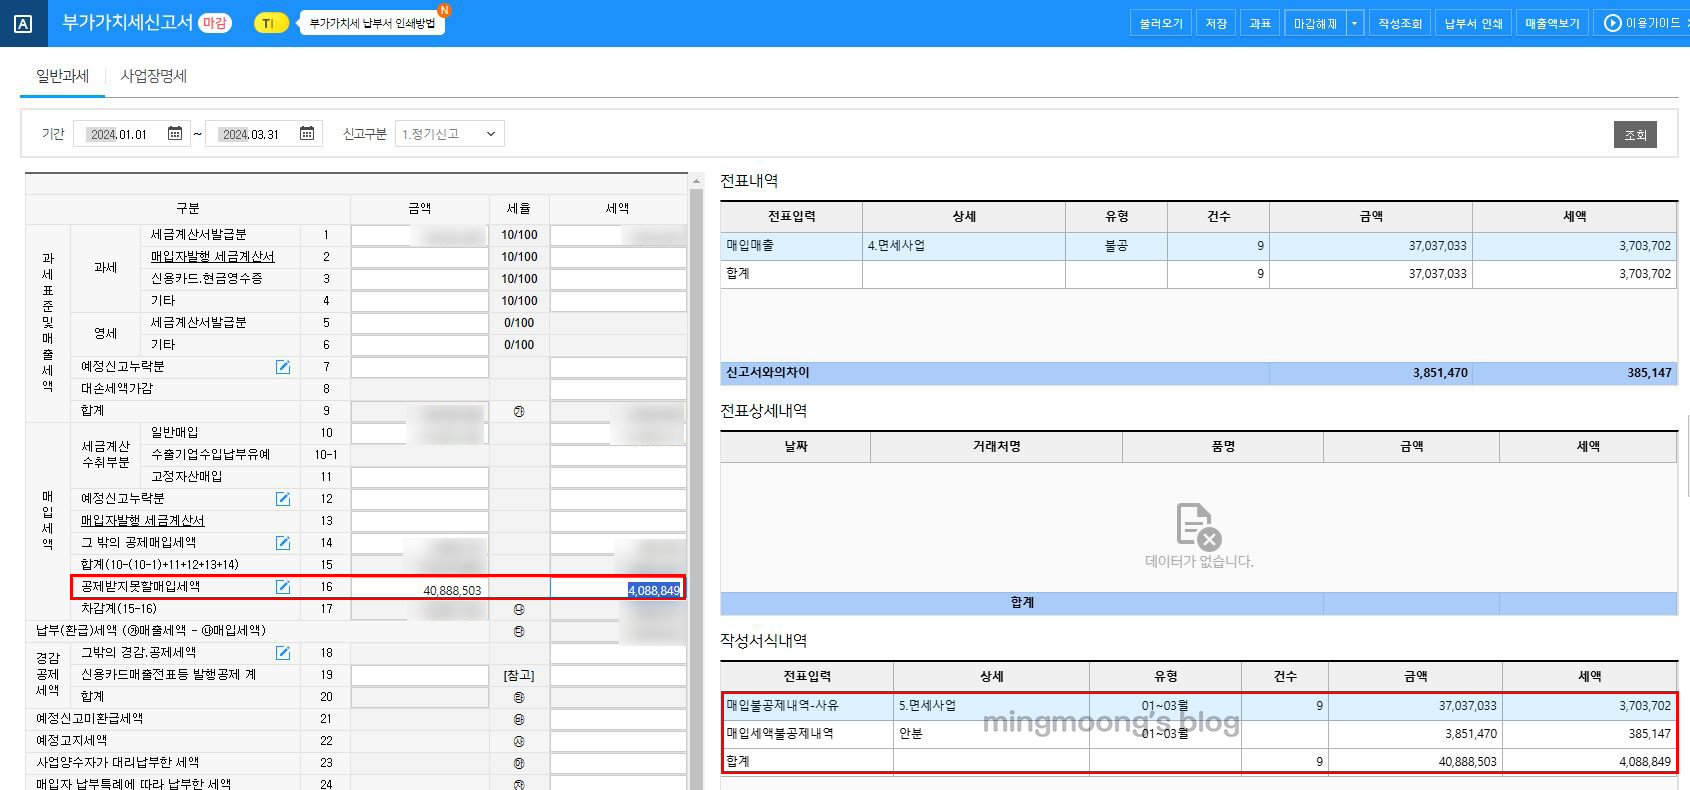Click 차감계(15-16) row label
This screenshot has height=790, width=1690.
[x=118, y=609]
